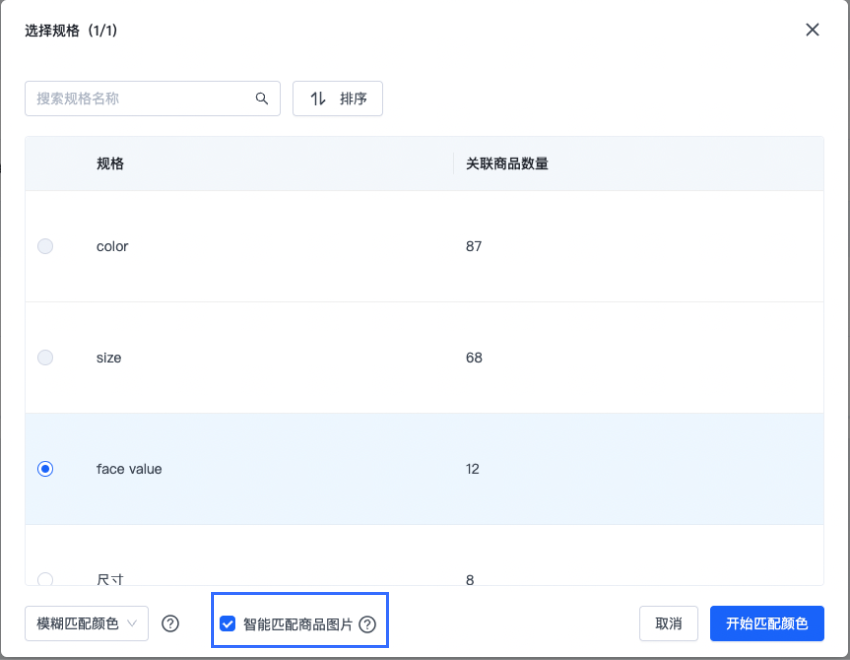Click the face value row text
Viewport: 850px width, 660px height.
(129, 469)
